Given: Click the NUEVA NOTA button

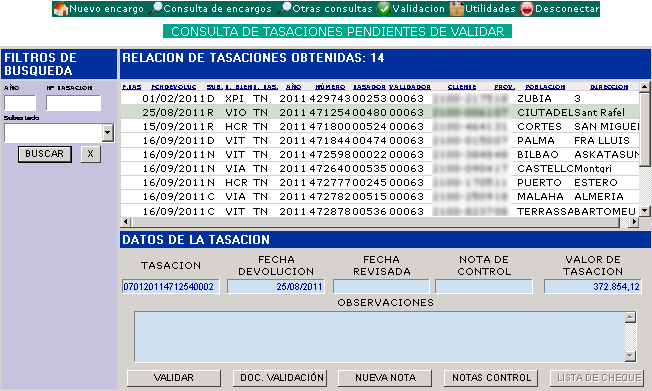Looking at the screenshot, I should point(385,378).
